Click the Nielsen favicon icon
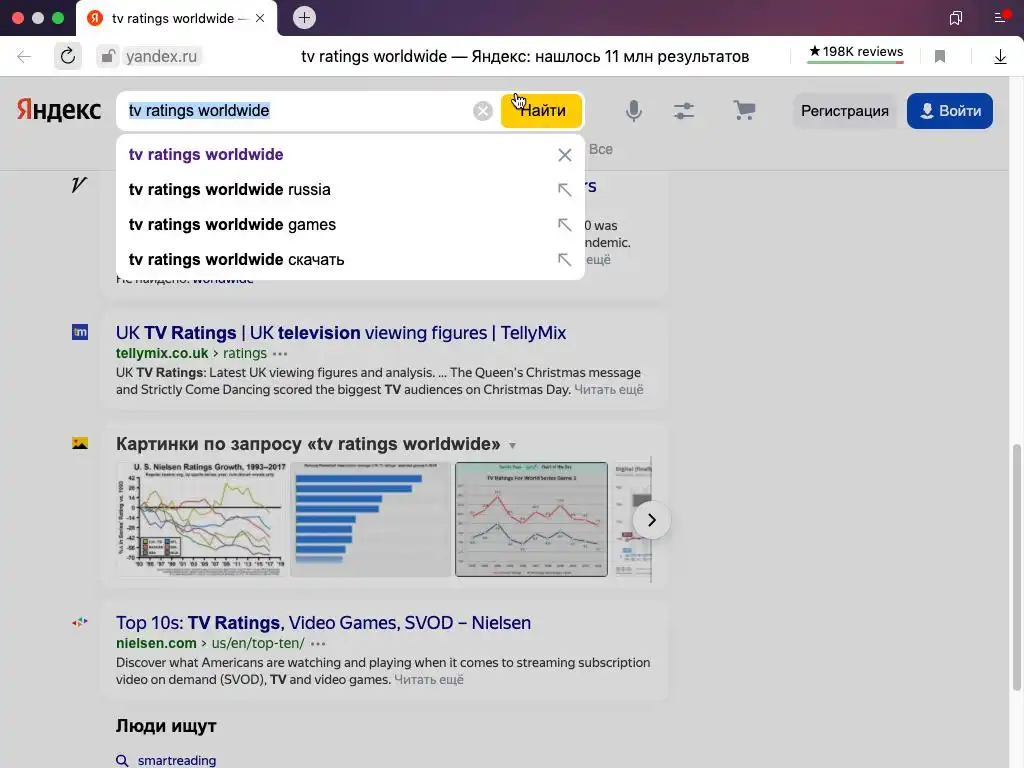Viewport: 1024px width, 768px height. (80, 622)
